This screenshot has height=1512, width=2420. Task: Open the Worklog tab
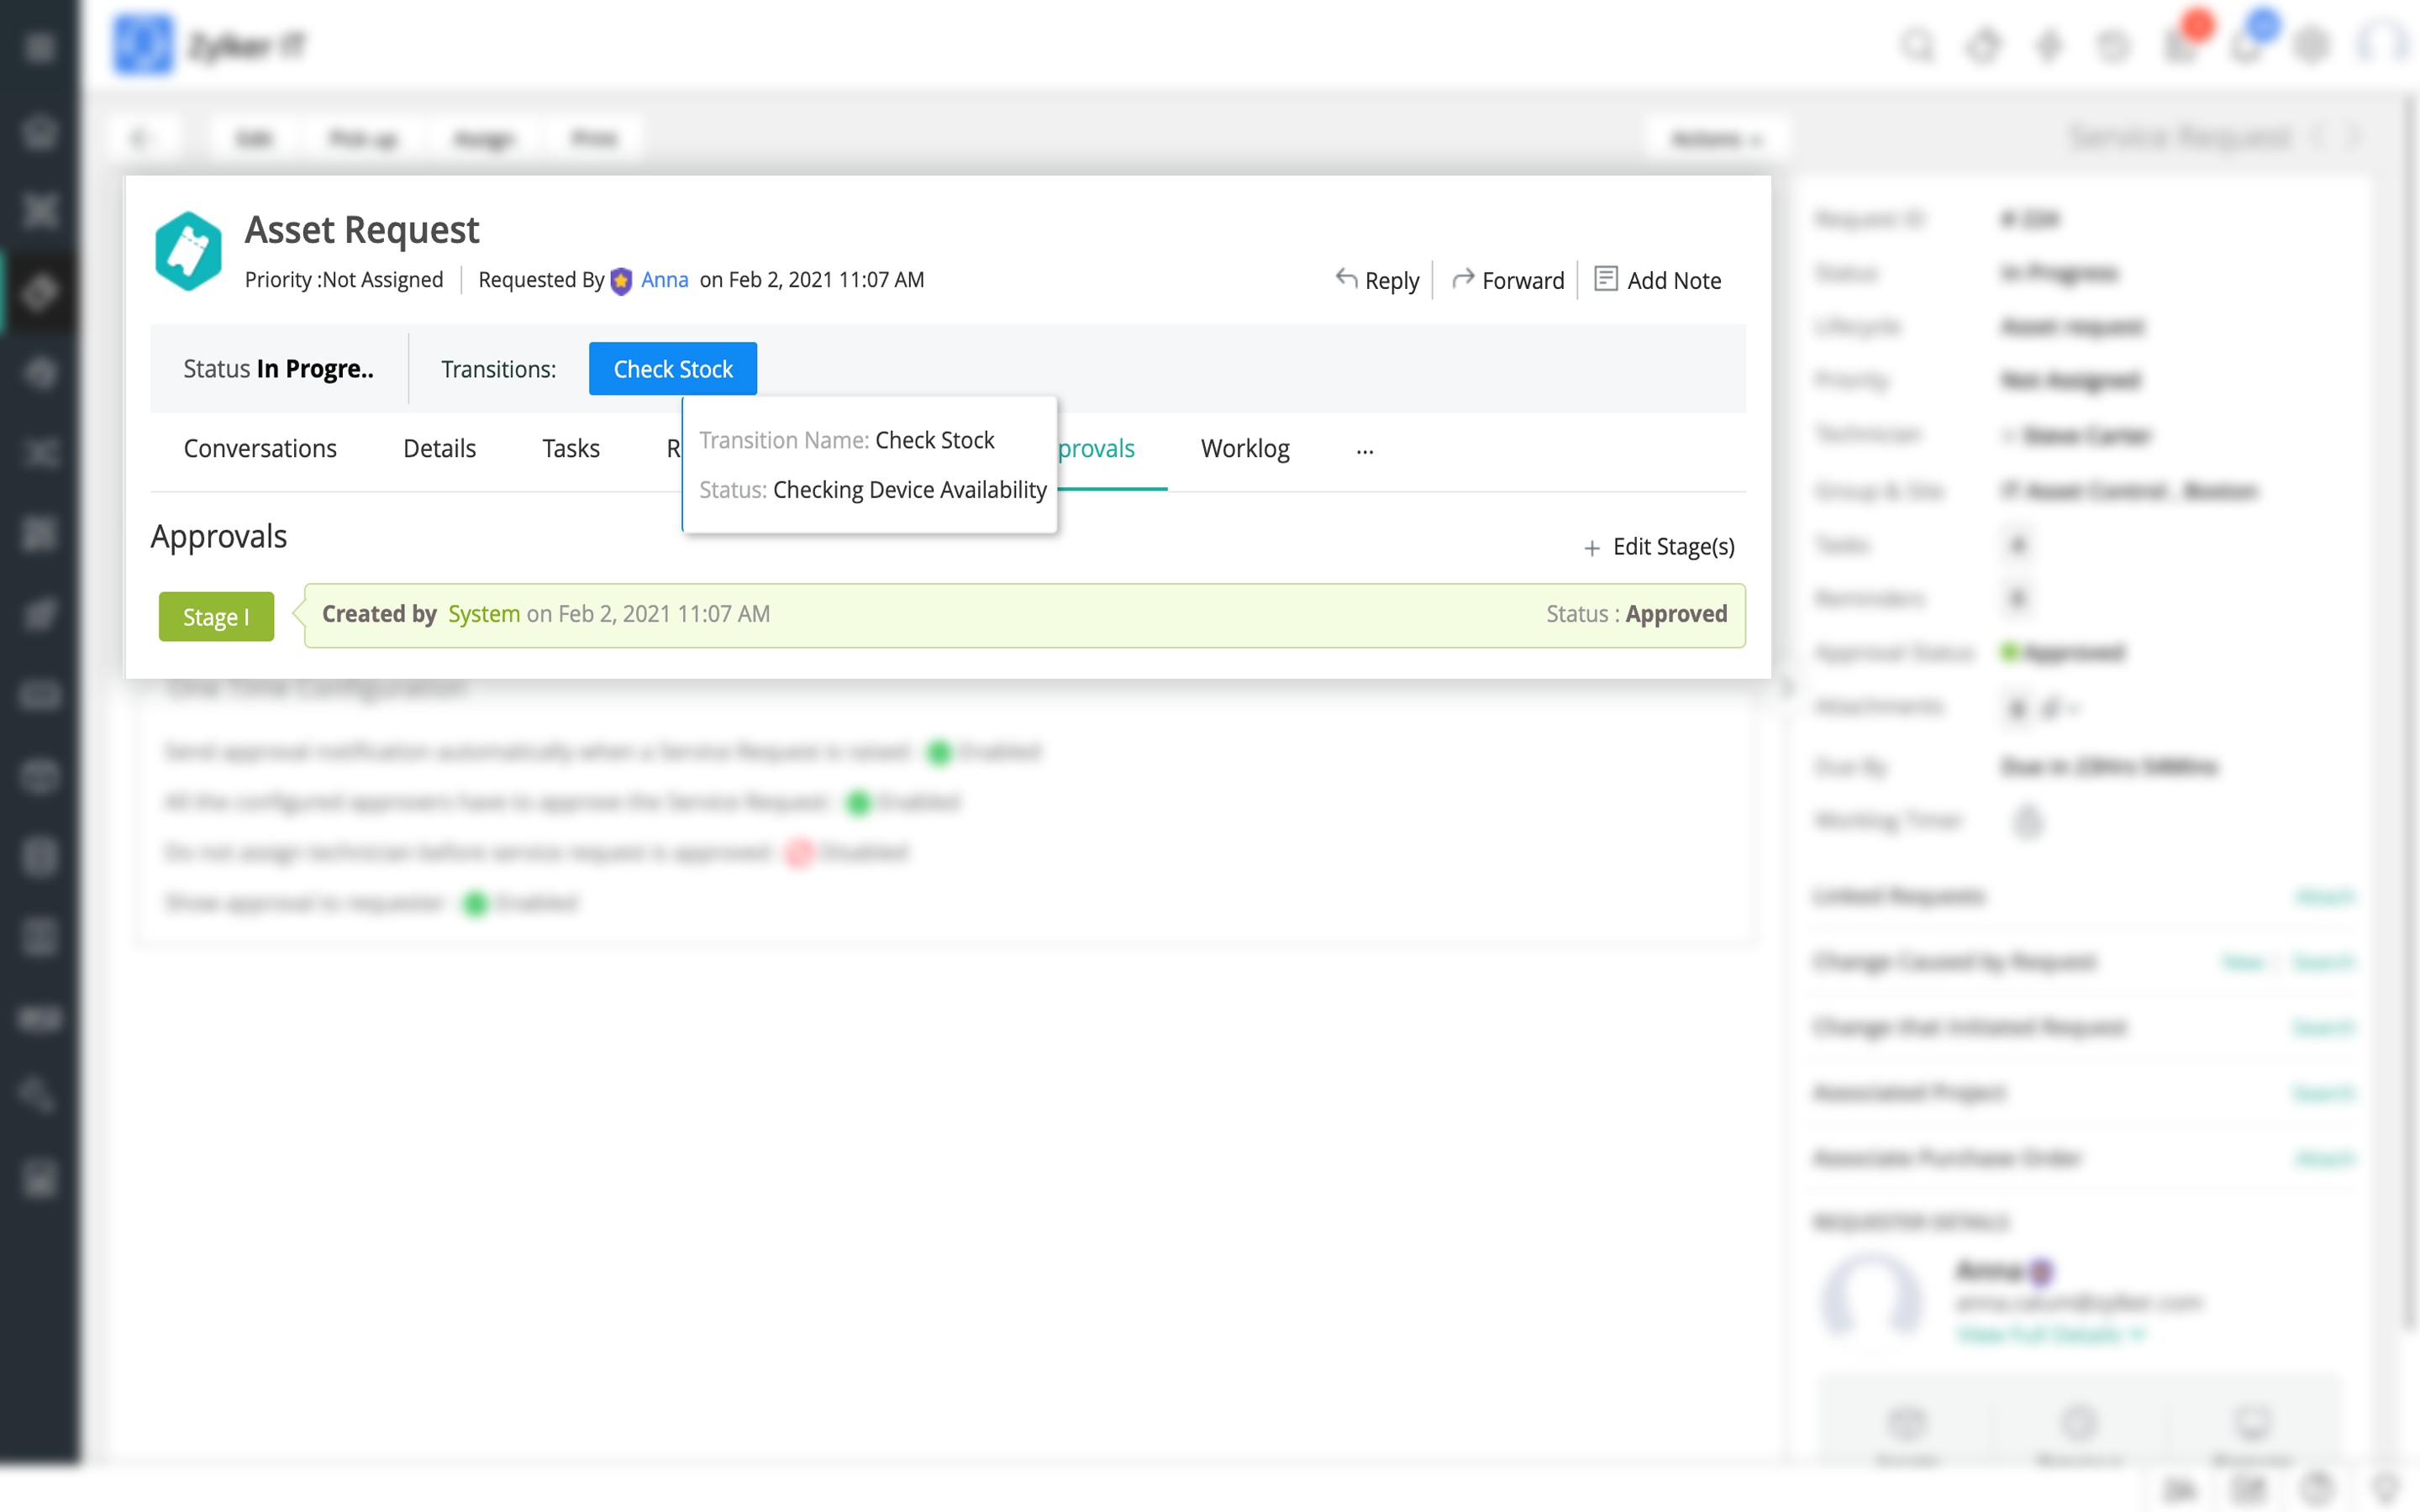click(x=1244, y=449)
